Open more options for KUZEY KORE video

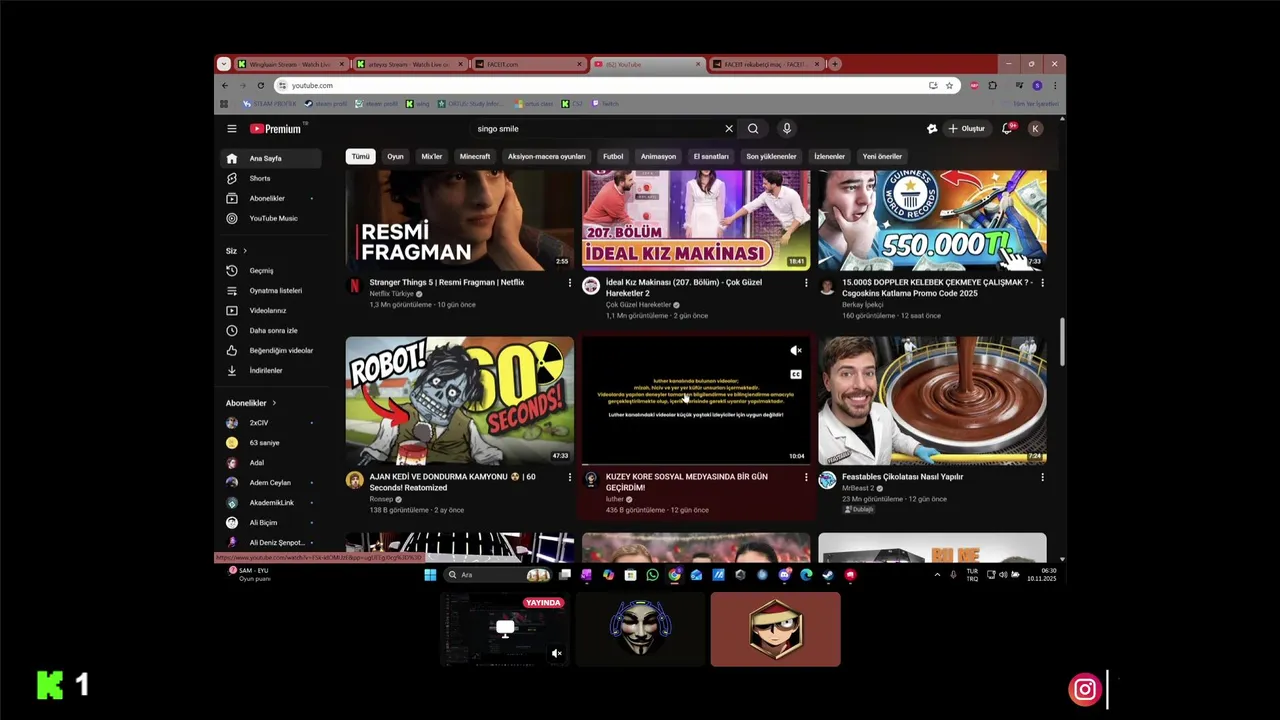tap(806, 477)
